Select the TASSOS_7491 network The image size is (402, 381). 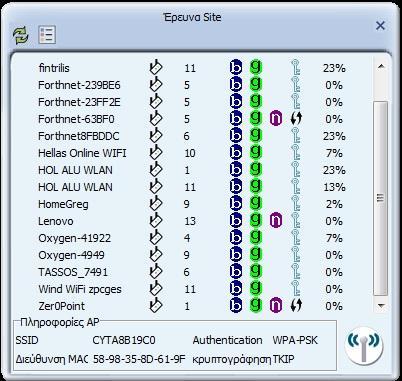click(73, 272)
